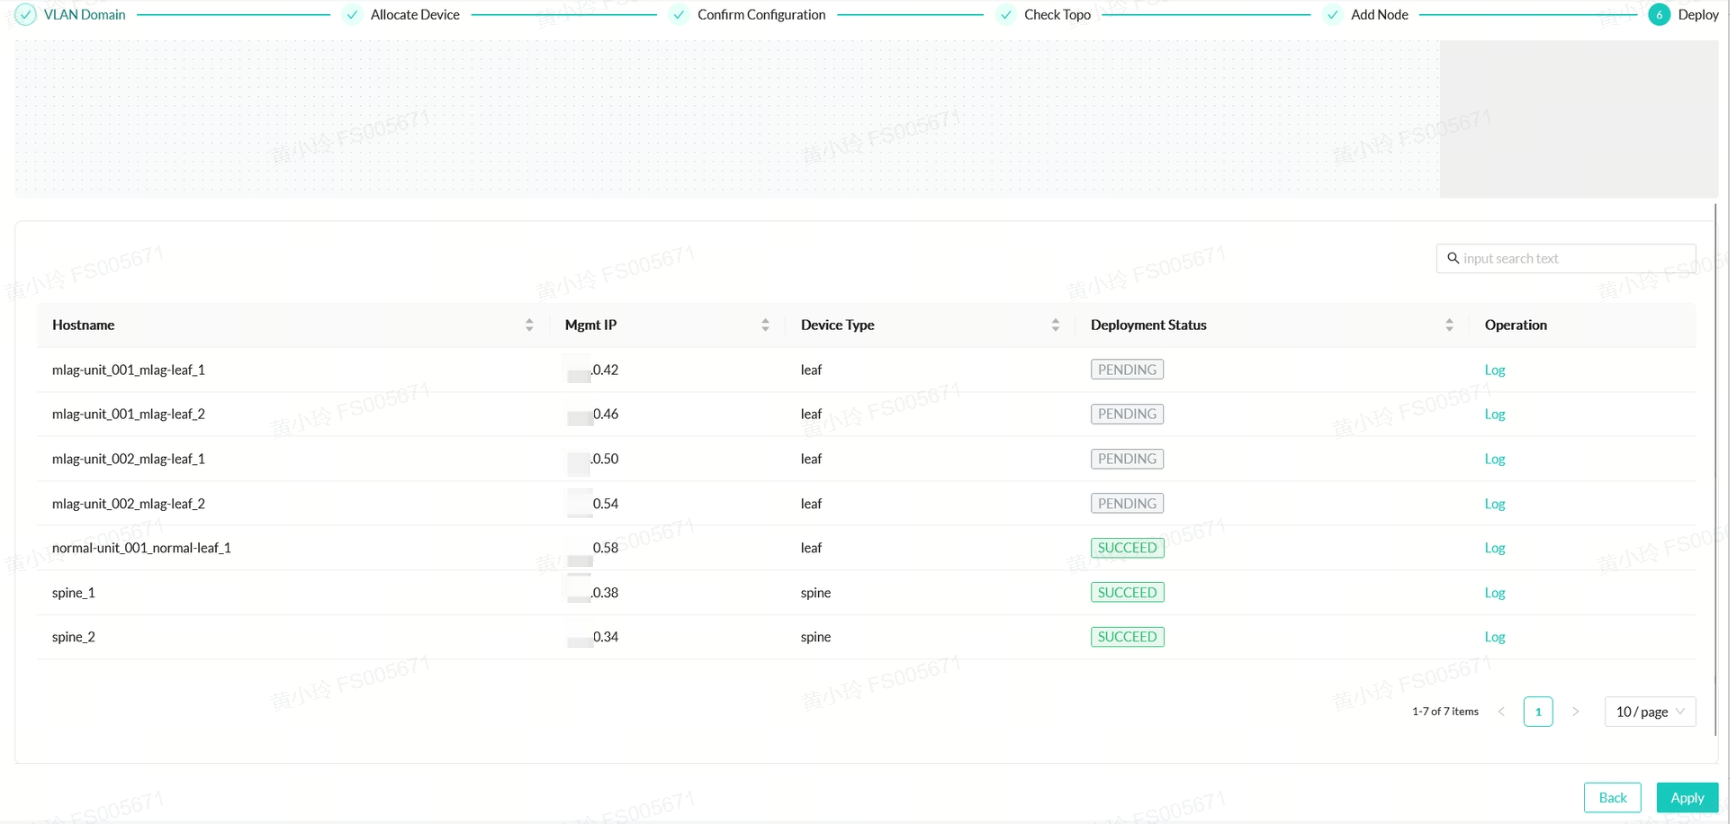Image resolution: width=1730 pixels, height=824 pixels.
Task: Sort by Deployment Status column arrows
Action: pyautogui.click(x=1449, y=325)
